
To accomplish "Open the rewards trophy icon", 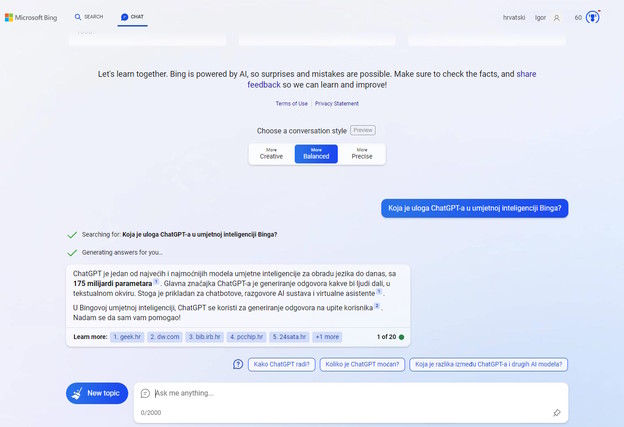I will (593, 18).
